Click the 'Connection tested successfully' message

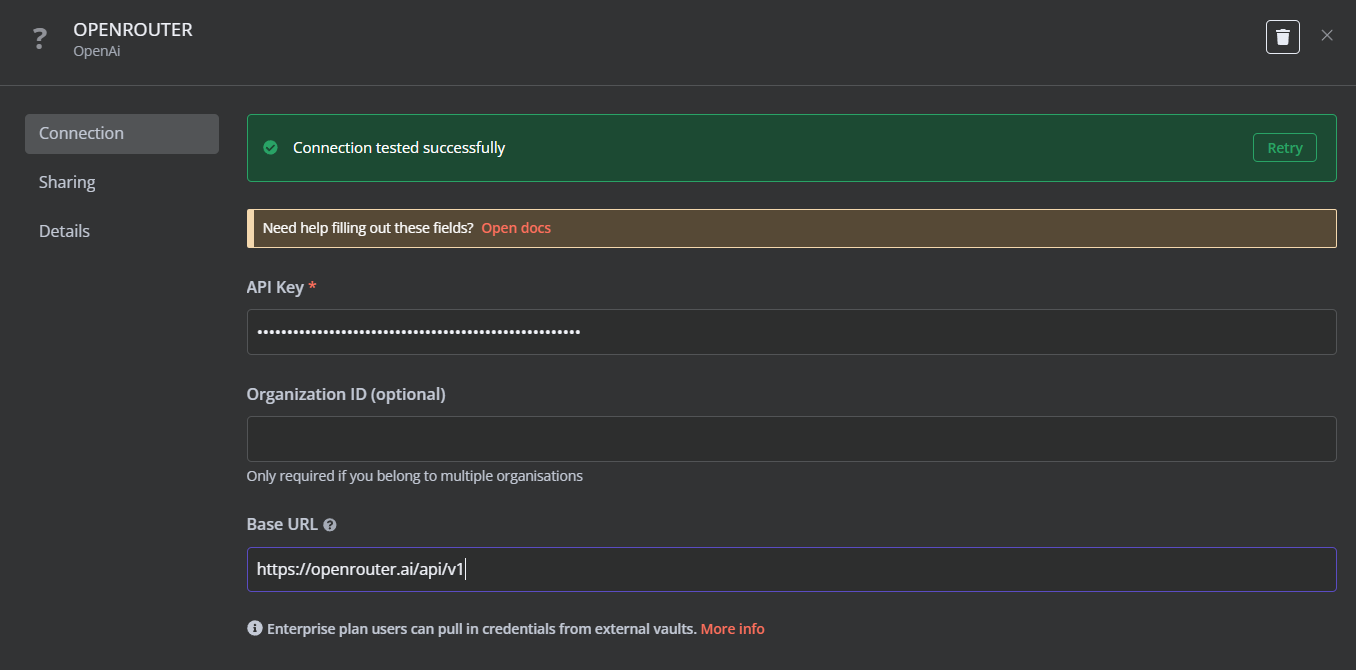(x=399, y=148)
